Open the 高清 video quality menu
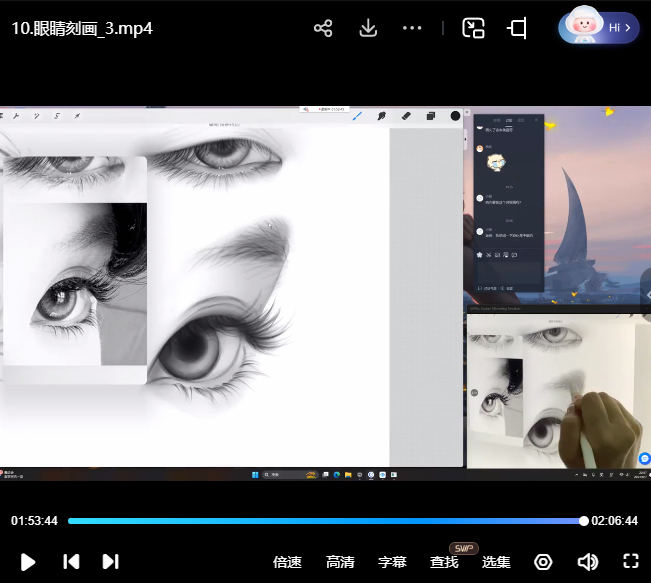 [x=340, y=562]
